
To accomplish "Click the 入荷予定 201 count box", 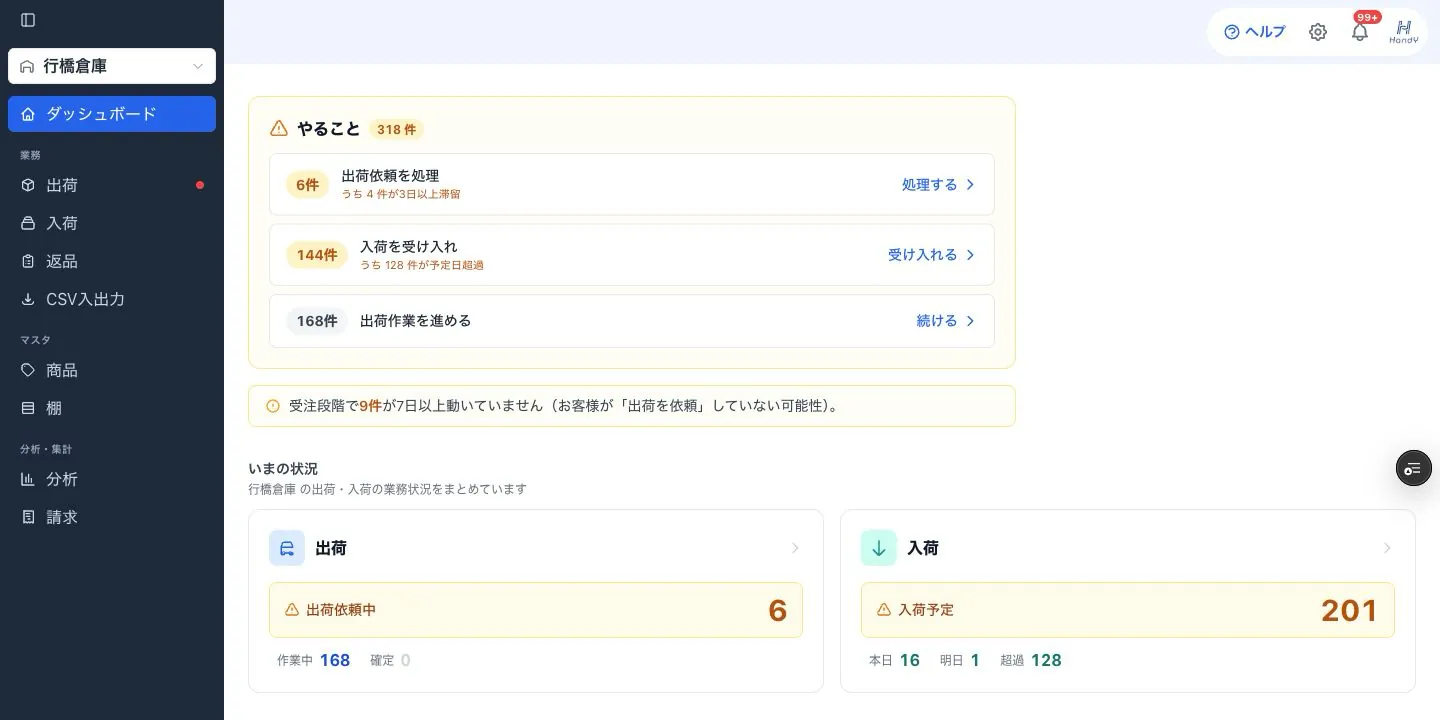I will 1128,610.
